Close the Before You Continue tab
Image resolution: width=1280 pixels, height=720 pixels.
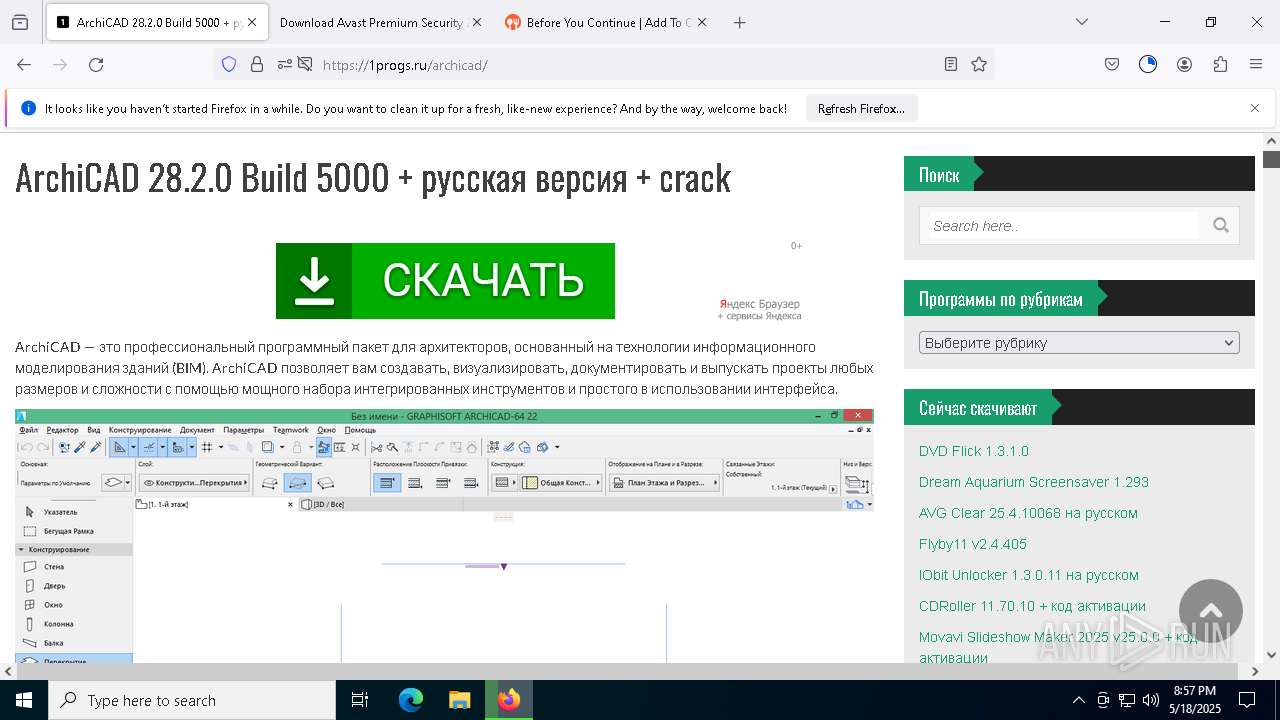coord(701,22)
